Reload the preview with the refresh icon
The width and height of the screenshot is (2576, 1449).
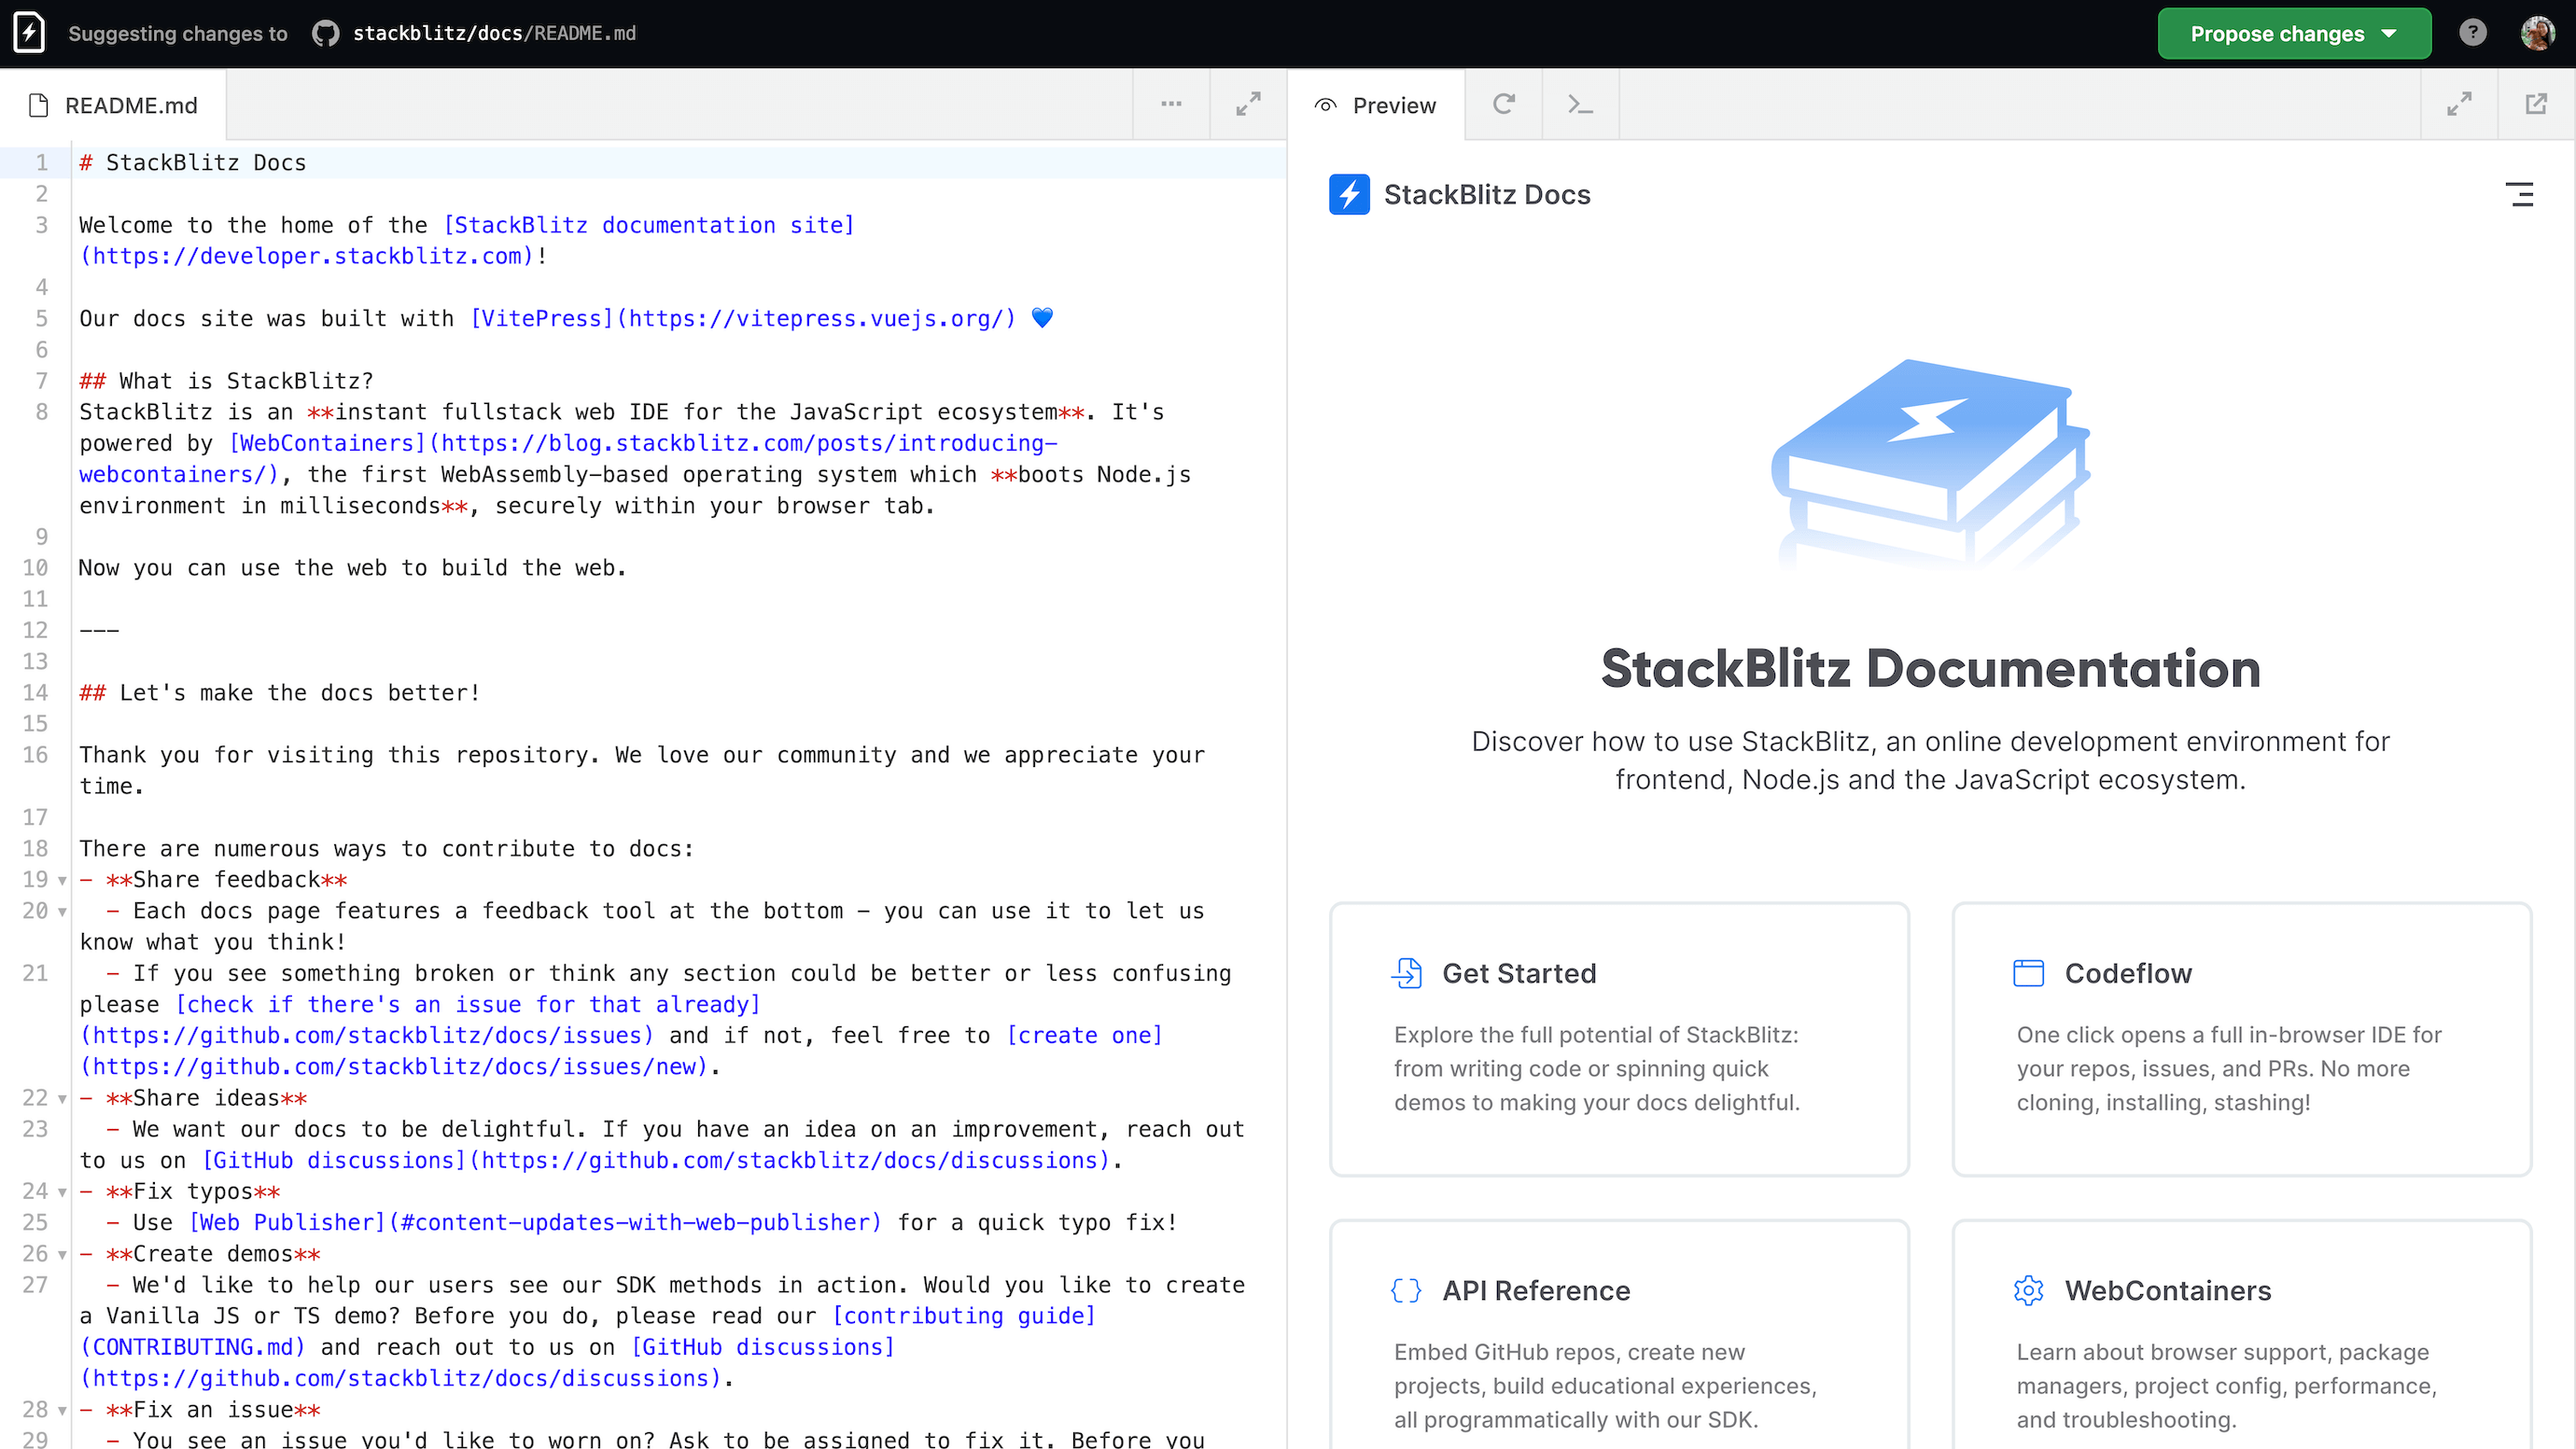1504,104
